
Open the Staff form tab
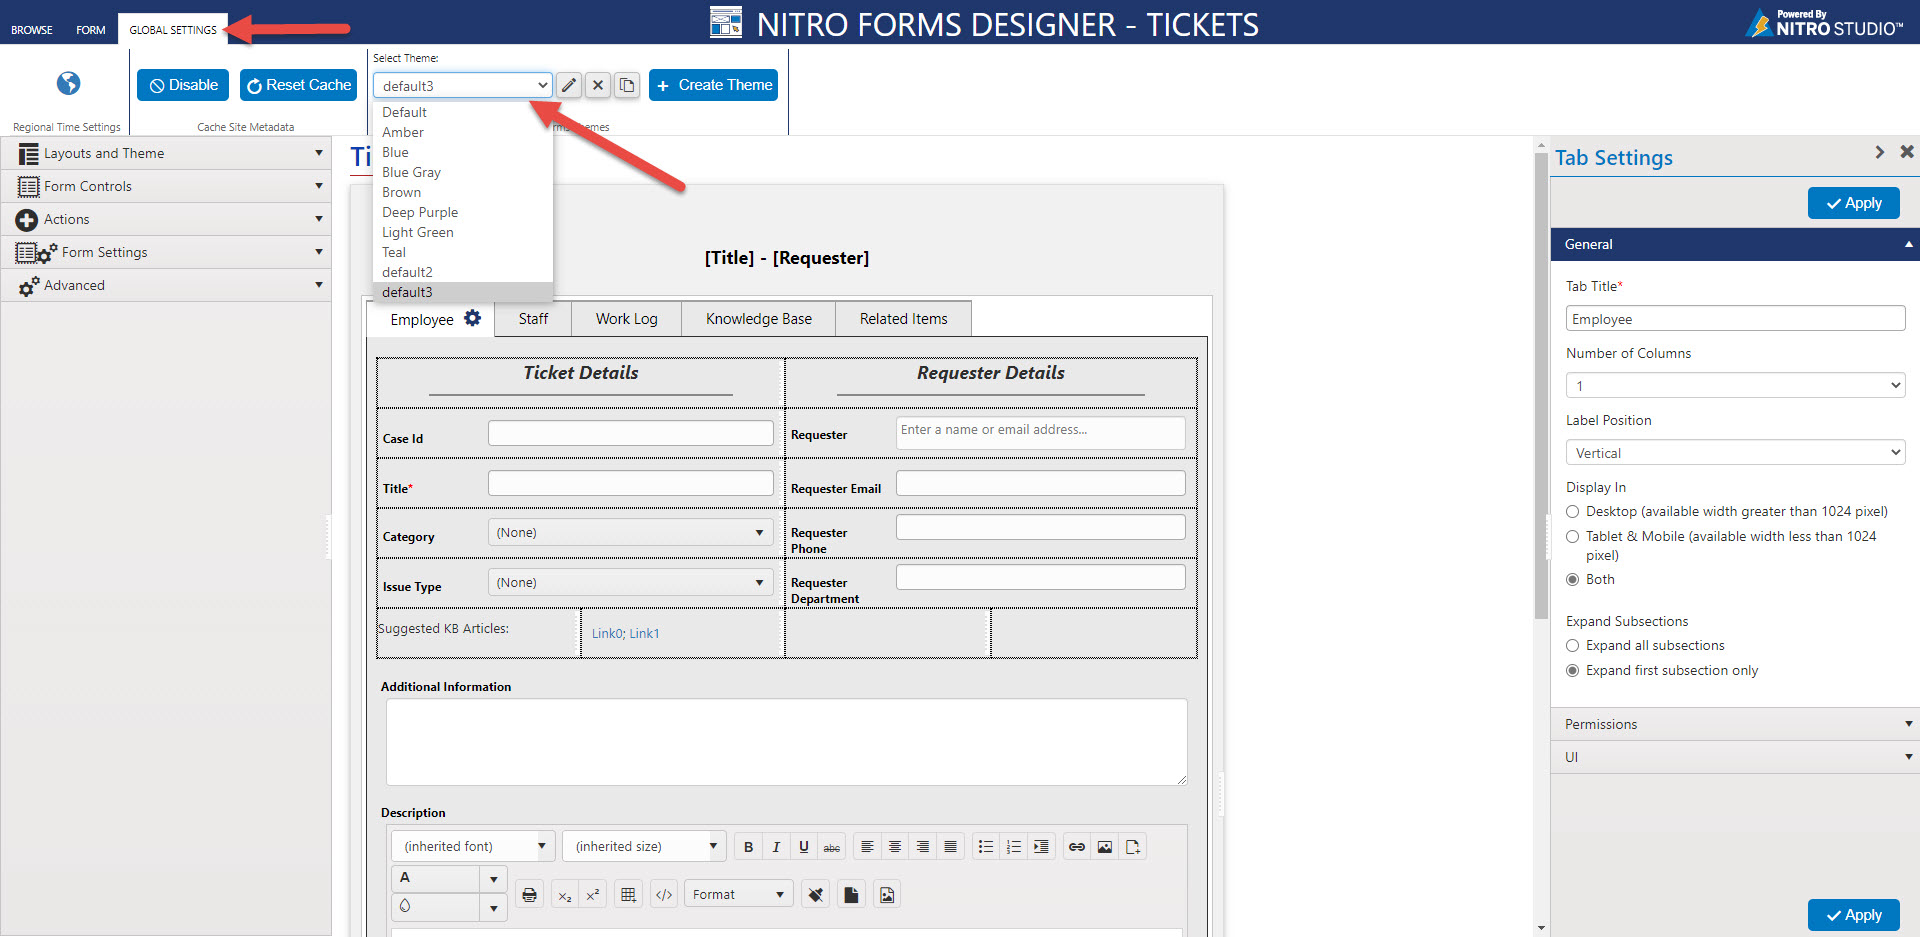(533, 319)
